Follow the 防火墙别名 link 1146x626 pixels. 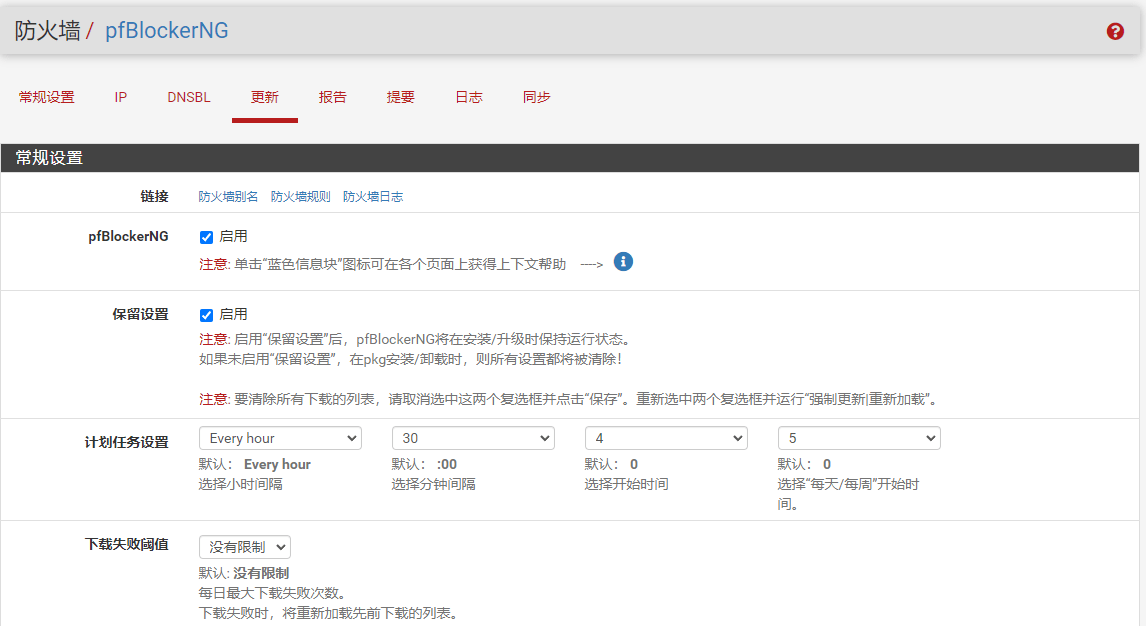click(x=228, y=197)
